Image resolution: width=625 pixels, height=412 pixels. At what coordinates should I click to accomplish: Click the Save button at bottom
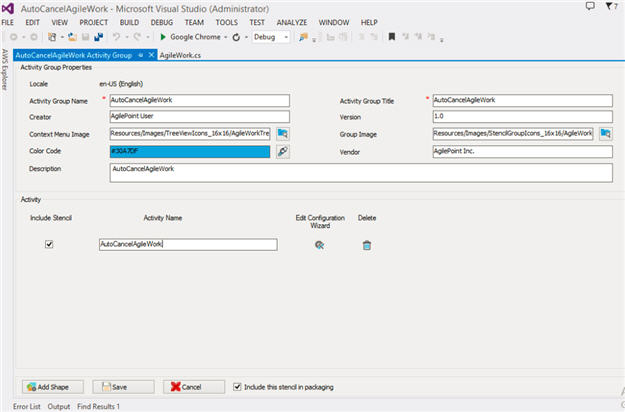[123, 387]
